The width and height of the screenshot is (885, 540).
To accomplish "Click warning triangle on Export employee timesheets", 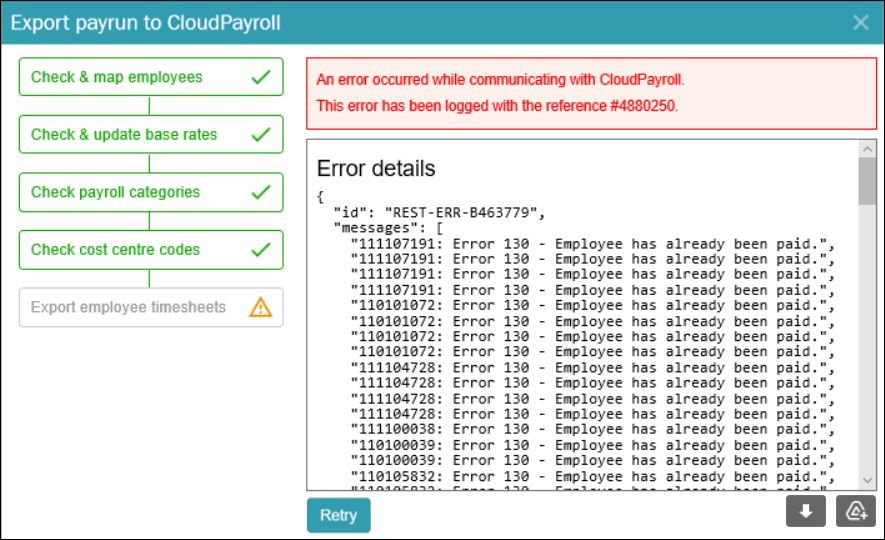I will (261, 308).
